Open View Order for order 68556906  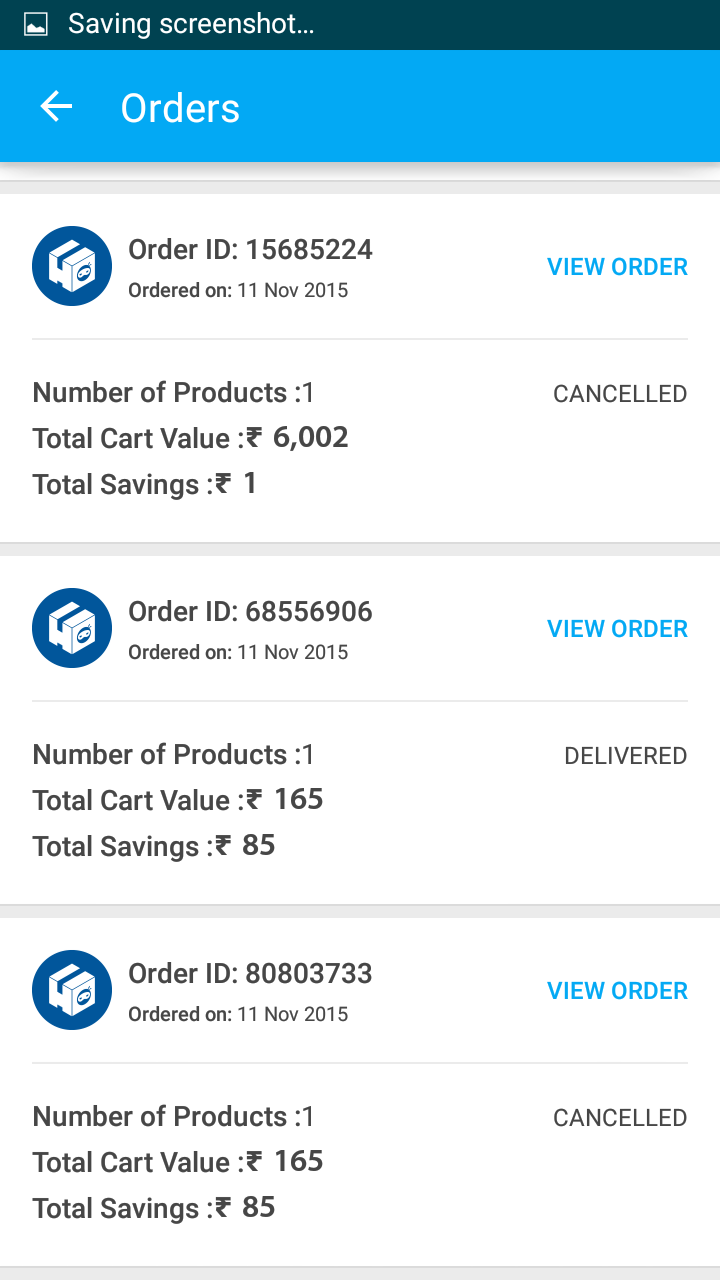point(617,629)
